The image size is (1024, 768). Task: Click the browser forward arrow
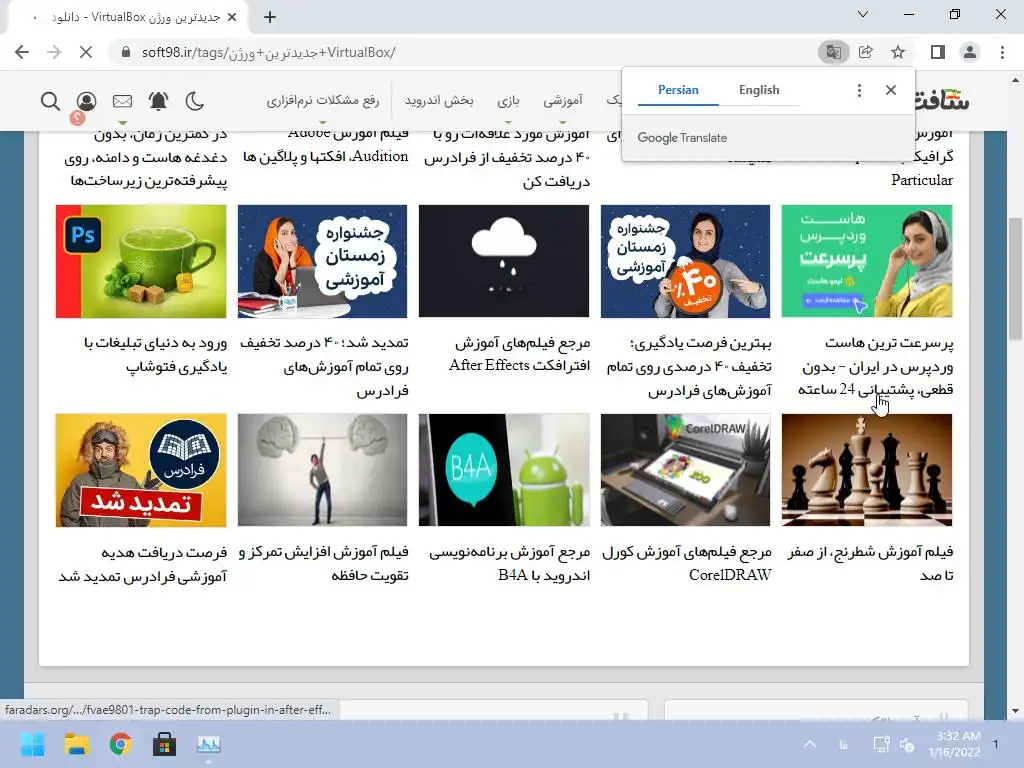point(54,52)
